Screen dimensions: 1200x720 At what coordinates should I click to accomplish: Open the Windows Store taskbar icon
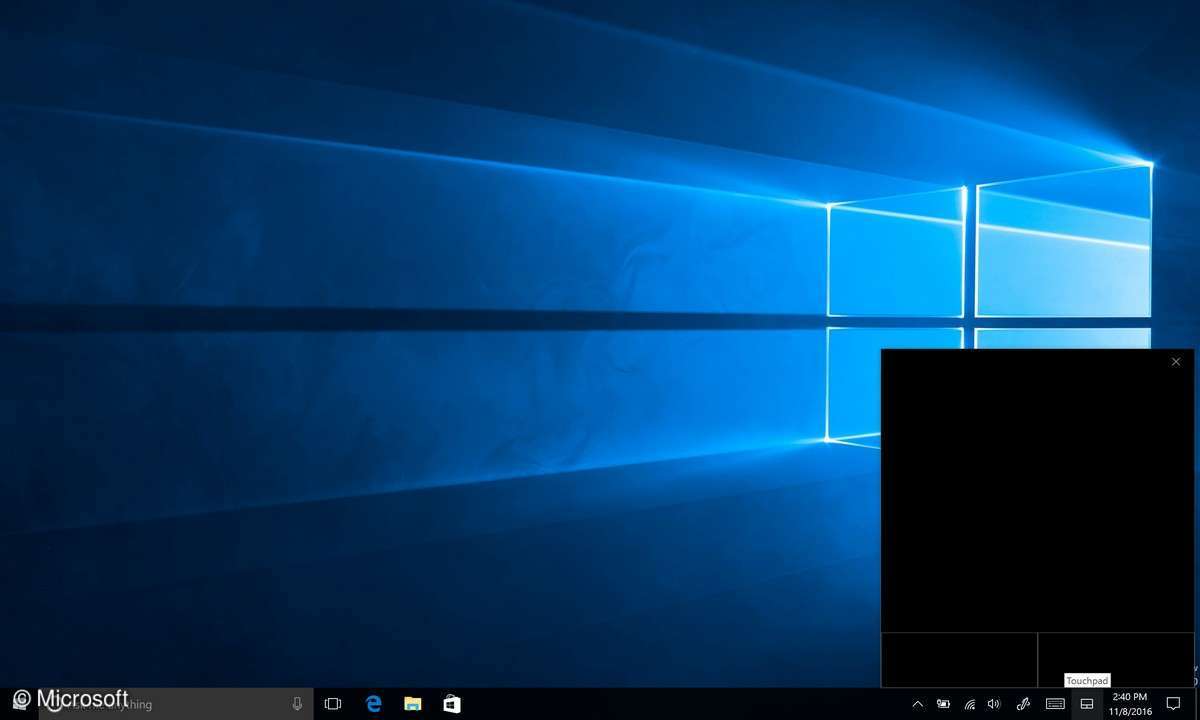pyautogui.click(x=452, y=704)
